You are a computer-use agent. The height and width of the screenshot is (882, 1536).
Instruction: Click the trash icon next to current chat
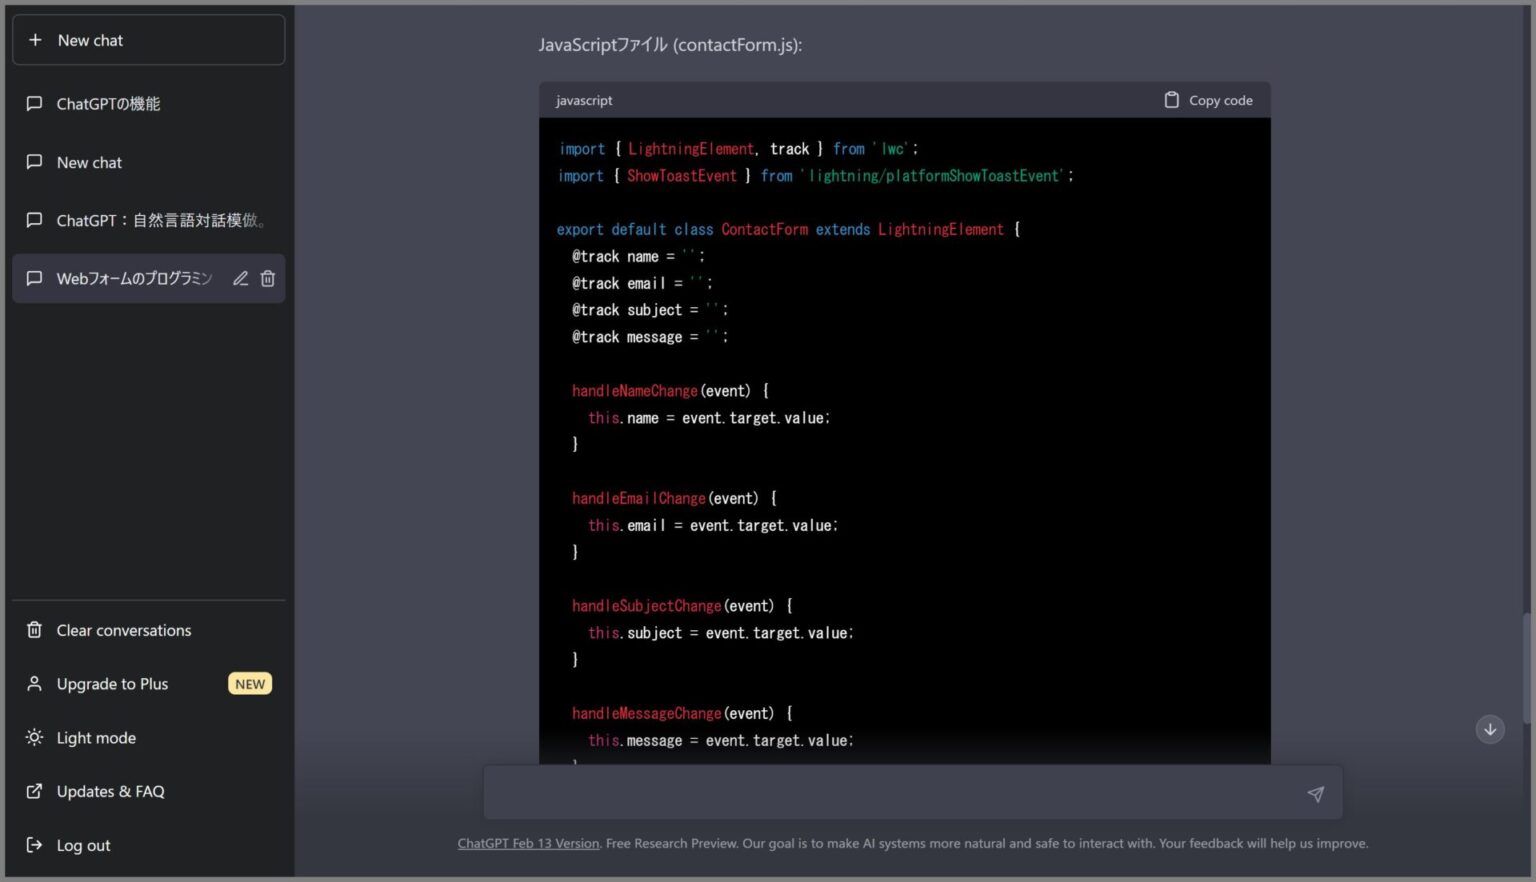267,278
